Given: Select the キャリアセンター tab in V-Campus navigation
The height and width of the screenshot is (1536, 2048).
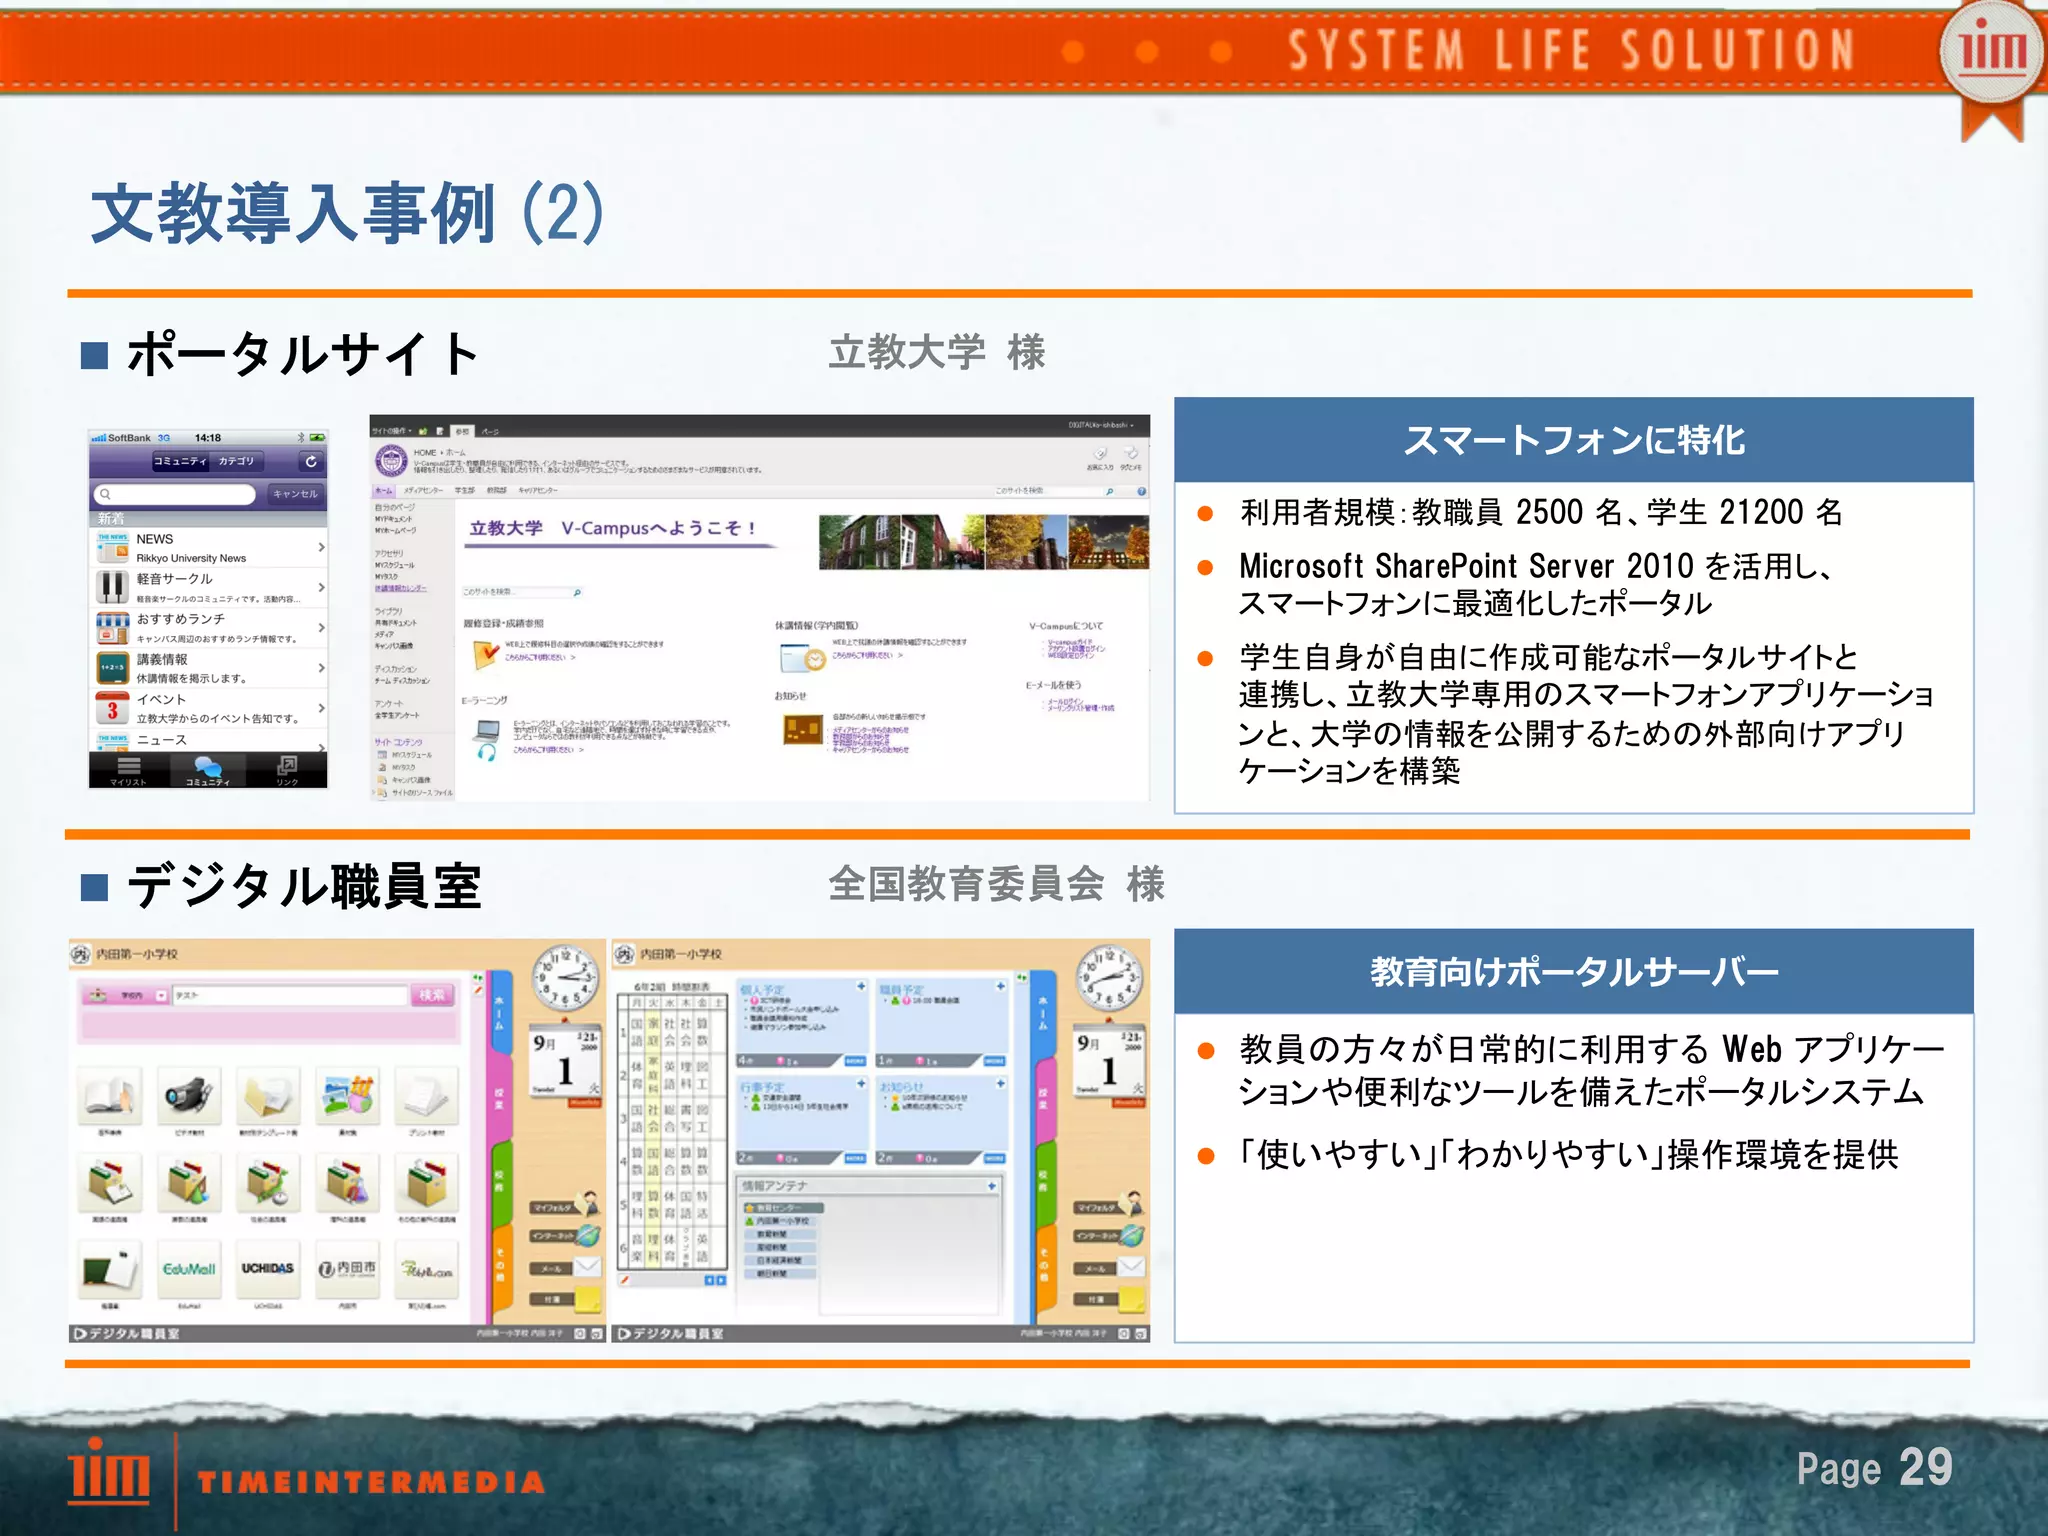Looking at the screenshot, I should [x=537, y=491].
